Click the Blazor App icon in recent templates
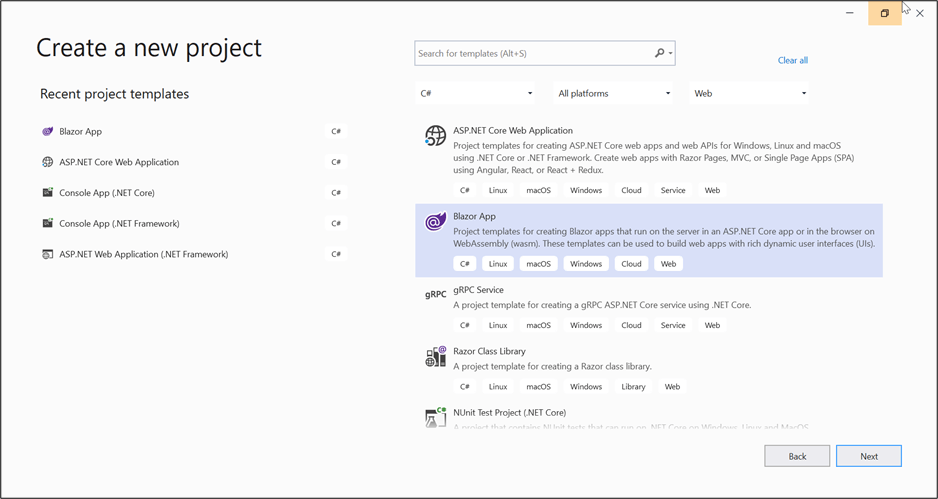This screenshot has height=499, width=938. tap(47, 131)
